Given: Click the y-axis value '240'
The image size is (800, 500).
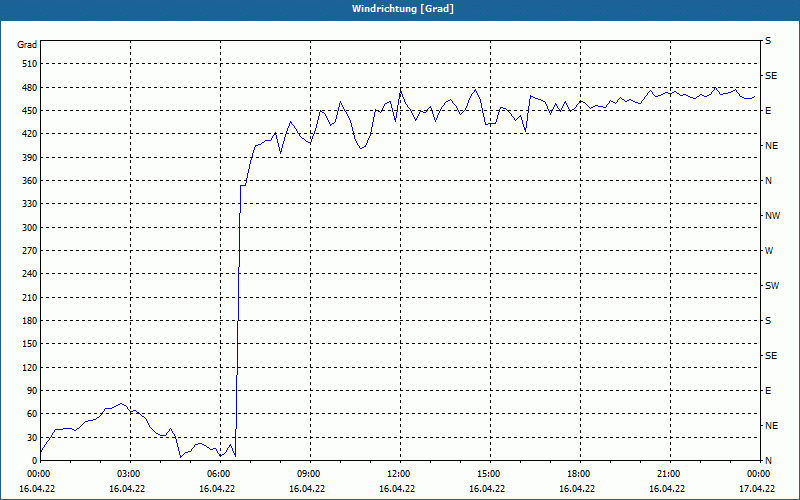Looking at the screenshot, I should (x=30, y=274).
